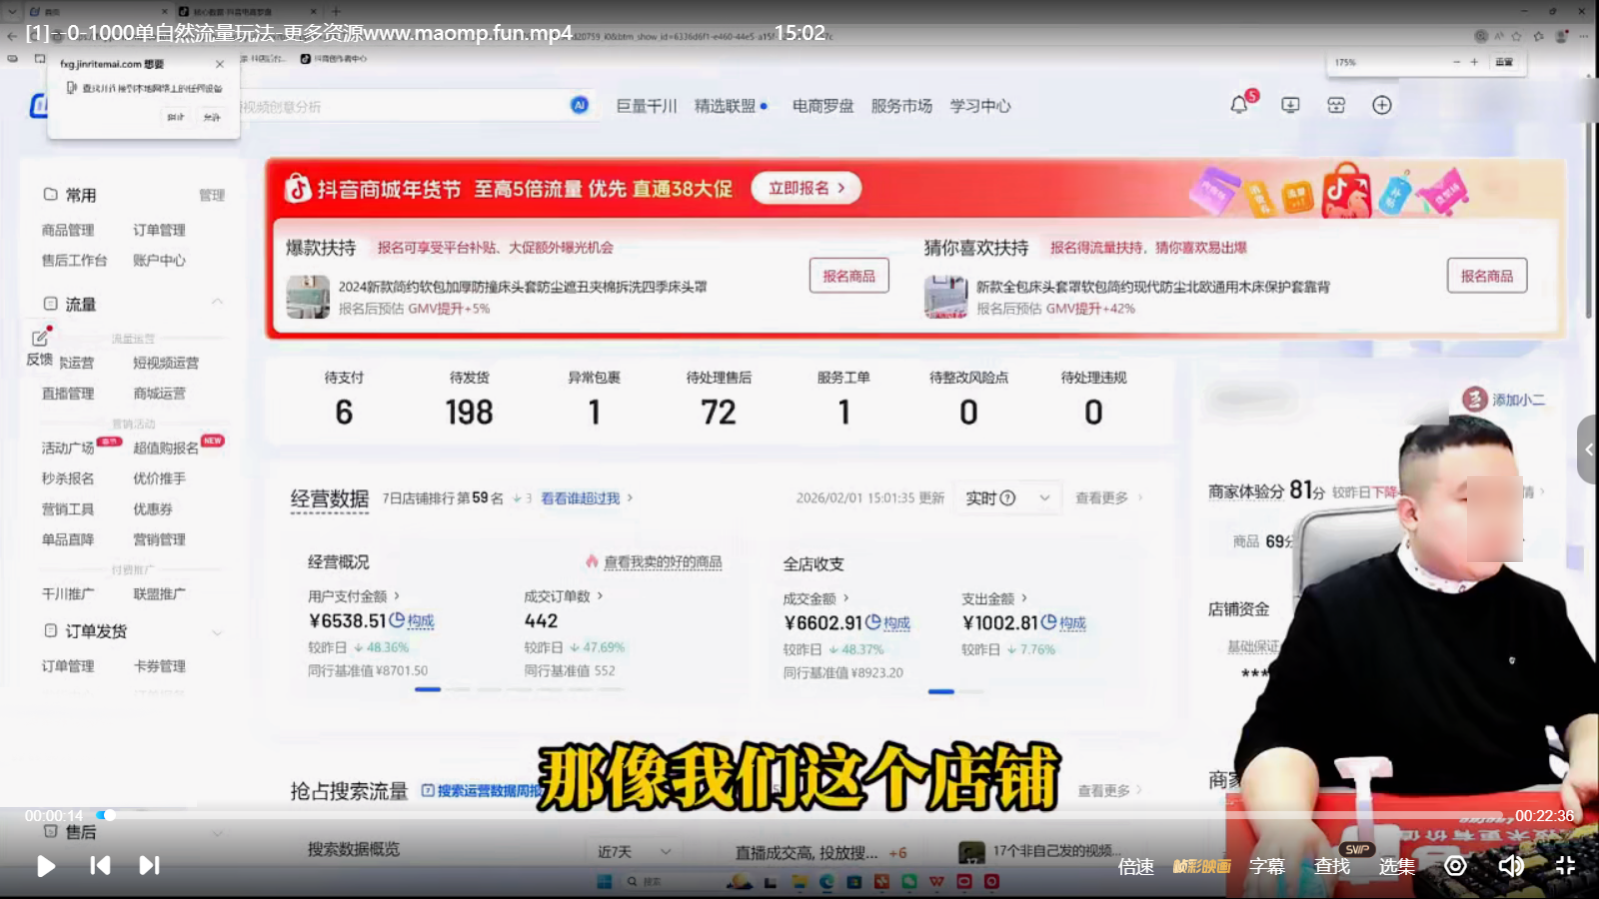Screen dimensions: 1599x899
Task: Exit fullscreen mode in player
Action: tap(1565, 866)
